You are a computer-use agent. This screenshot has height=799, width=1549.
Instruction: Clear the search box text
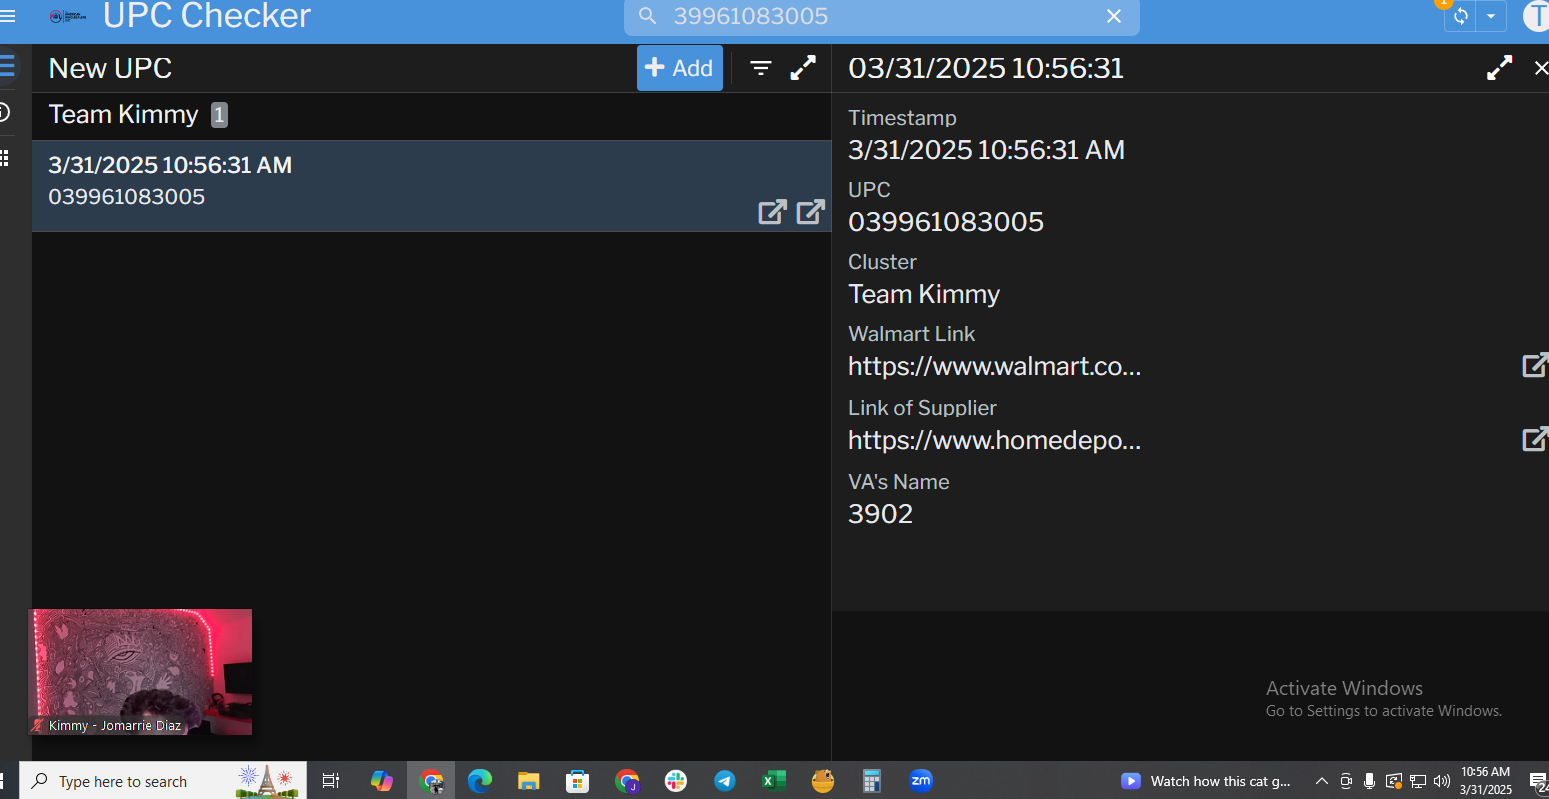[x=1113, y=17]
